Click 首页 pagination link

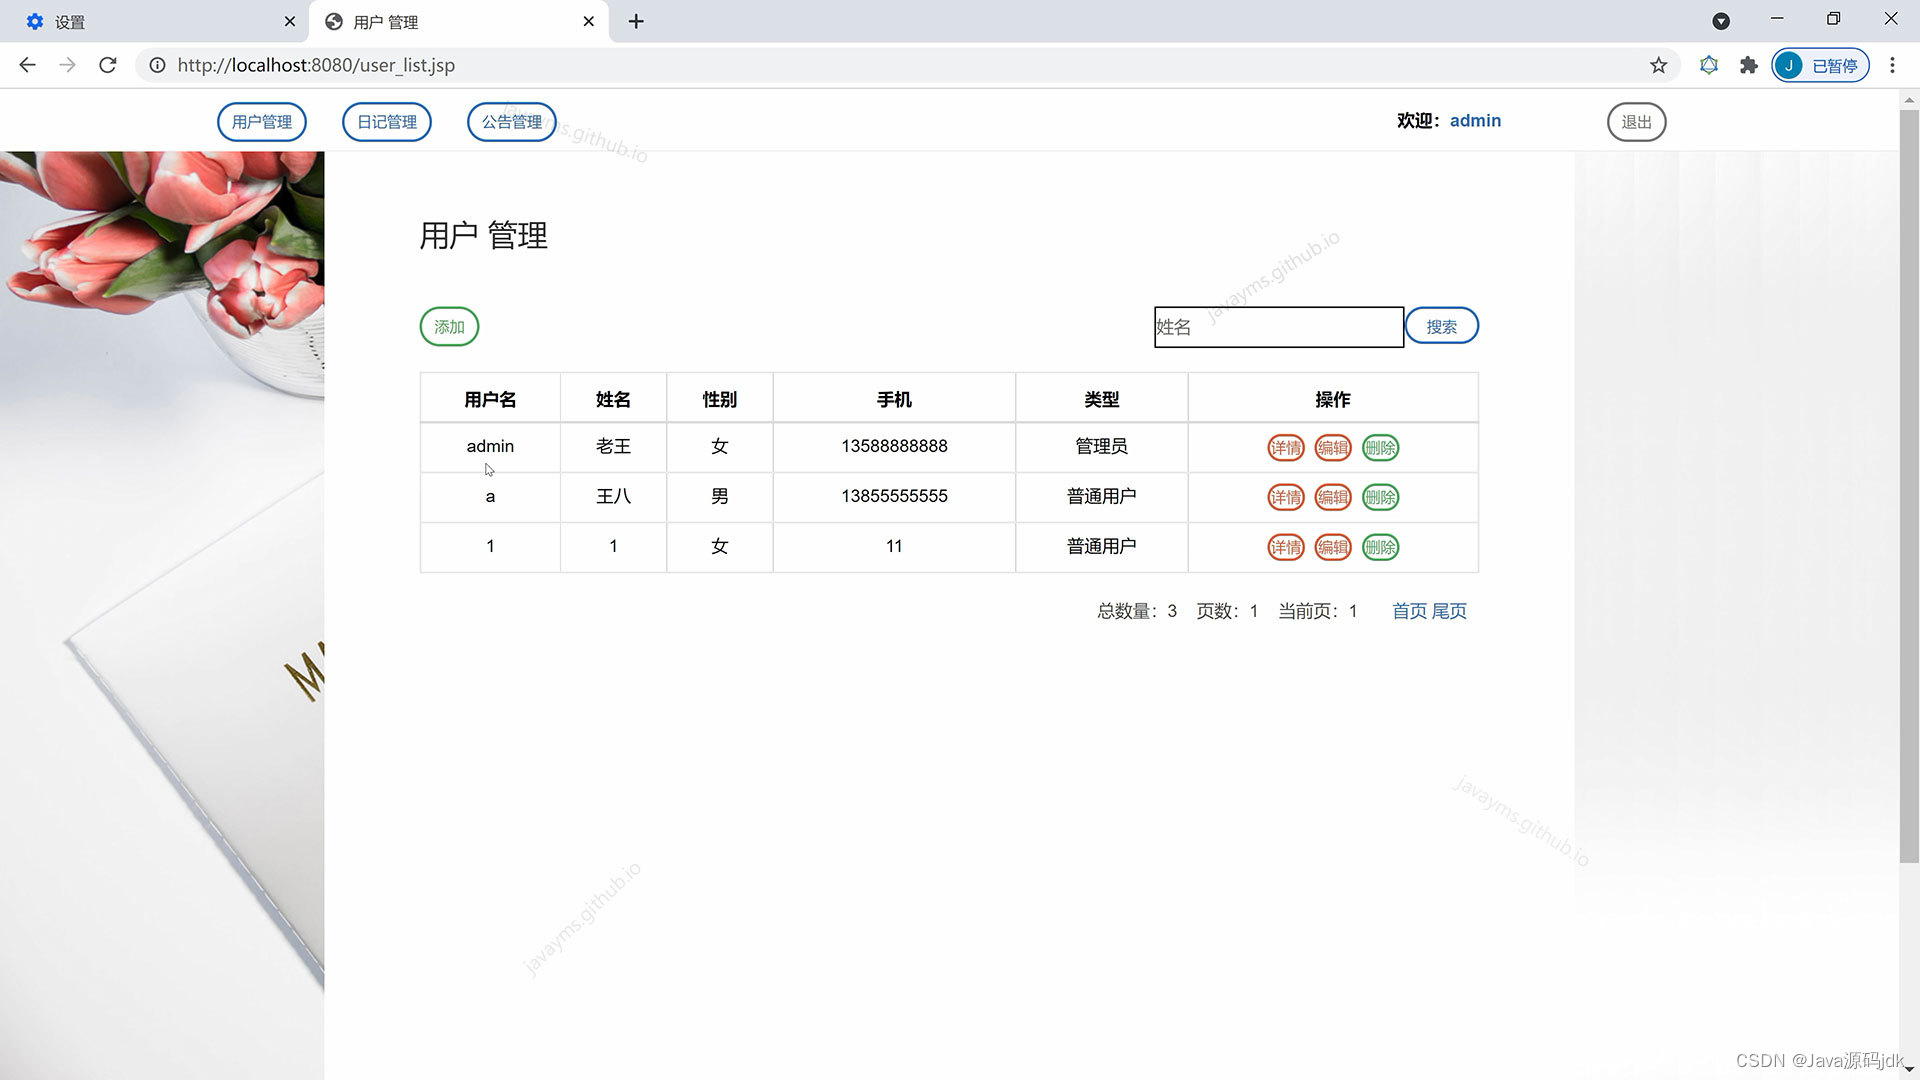coord(1408,611)
